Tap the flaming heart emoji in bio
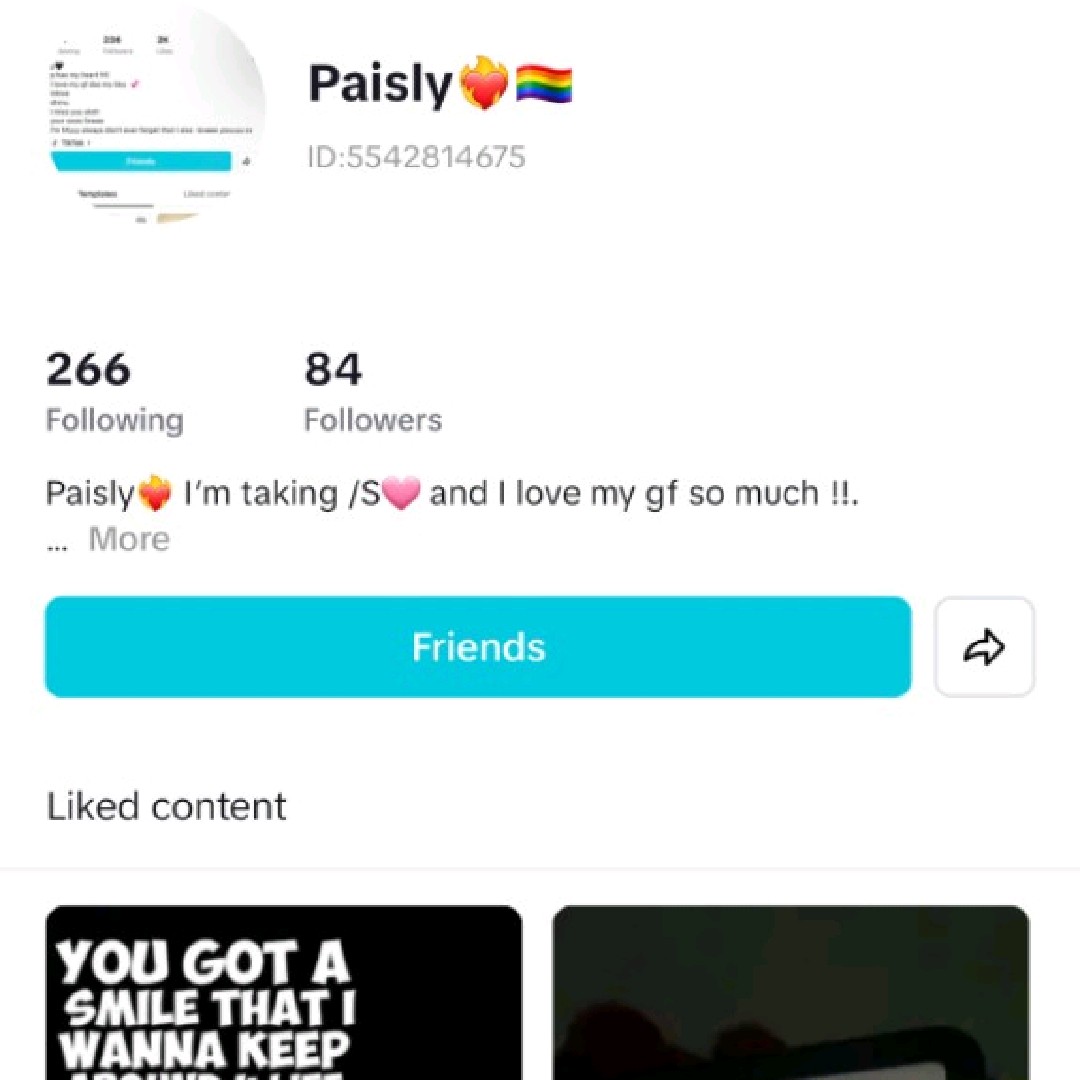The image size is (1080, 1080). coord(155,493)
